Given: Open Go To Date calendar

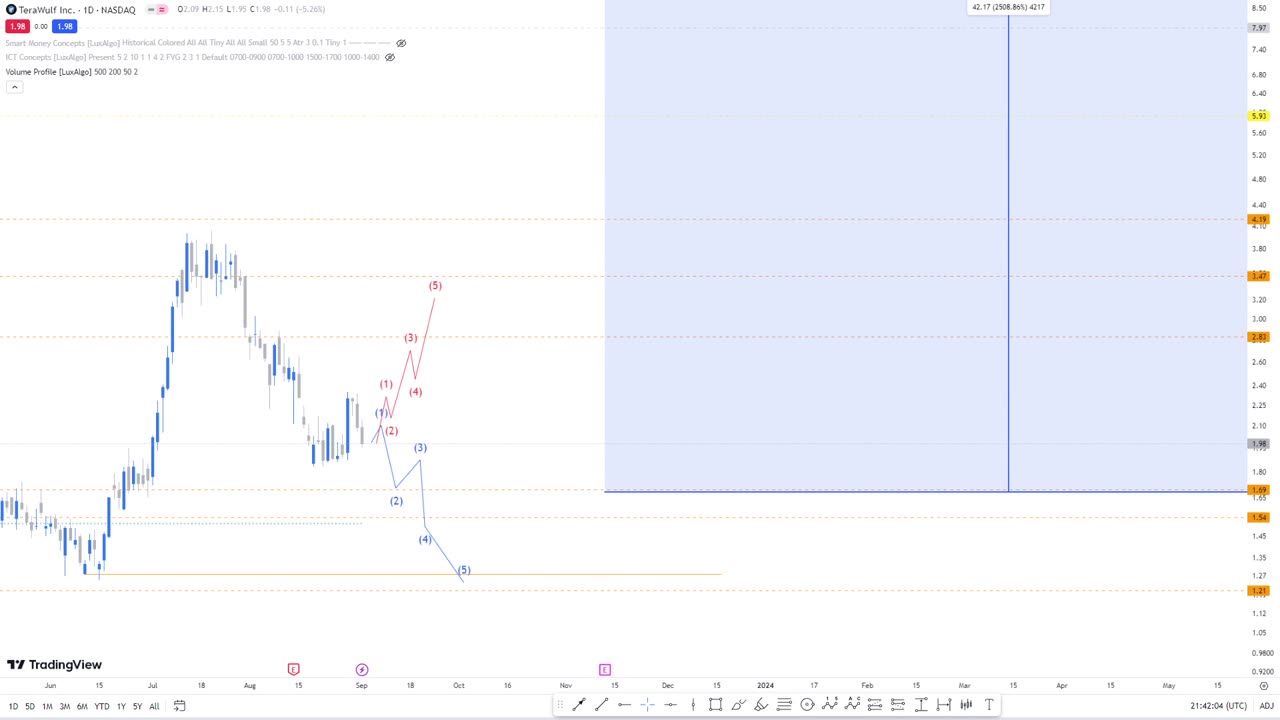Looking at the screenshot, I should 180,706.
